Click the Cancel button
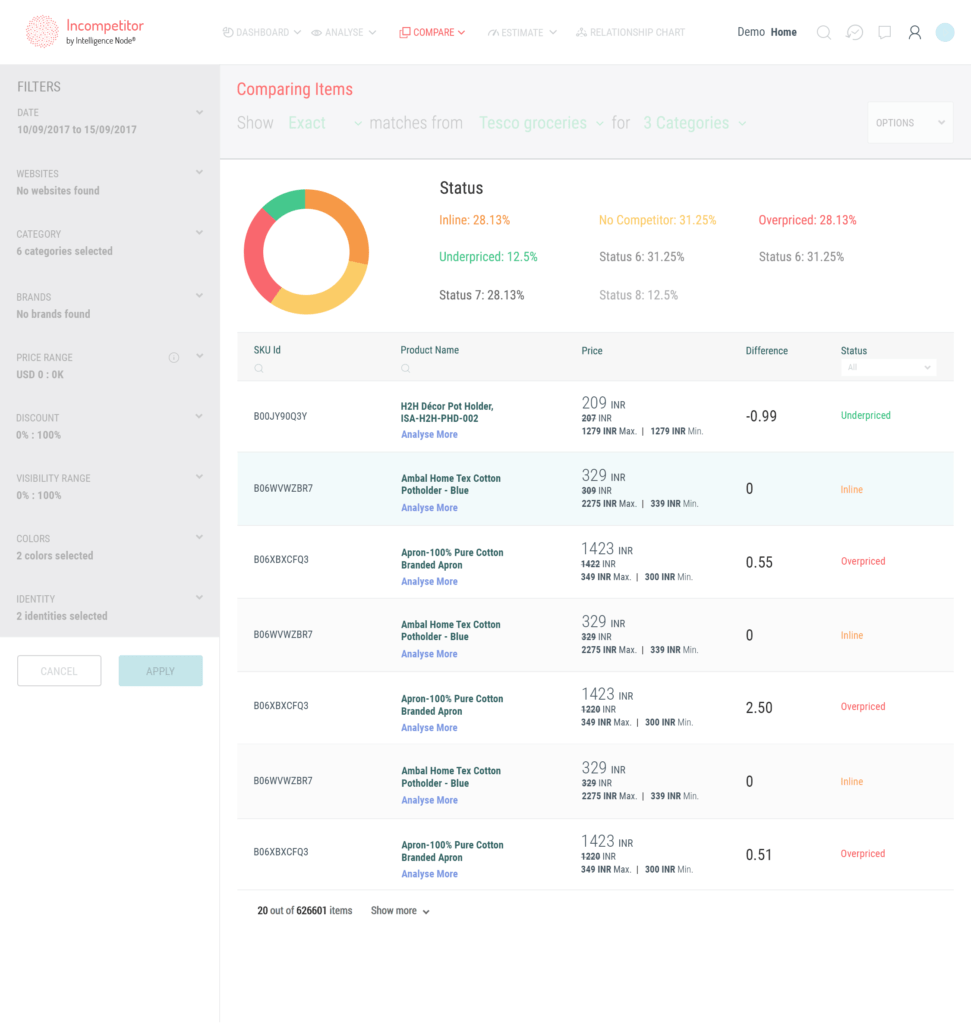The width and height of the screenshot is (971, 1024). pos(59,671)
